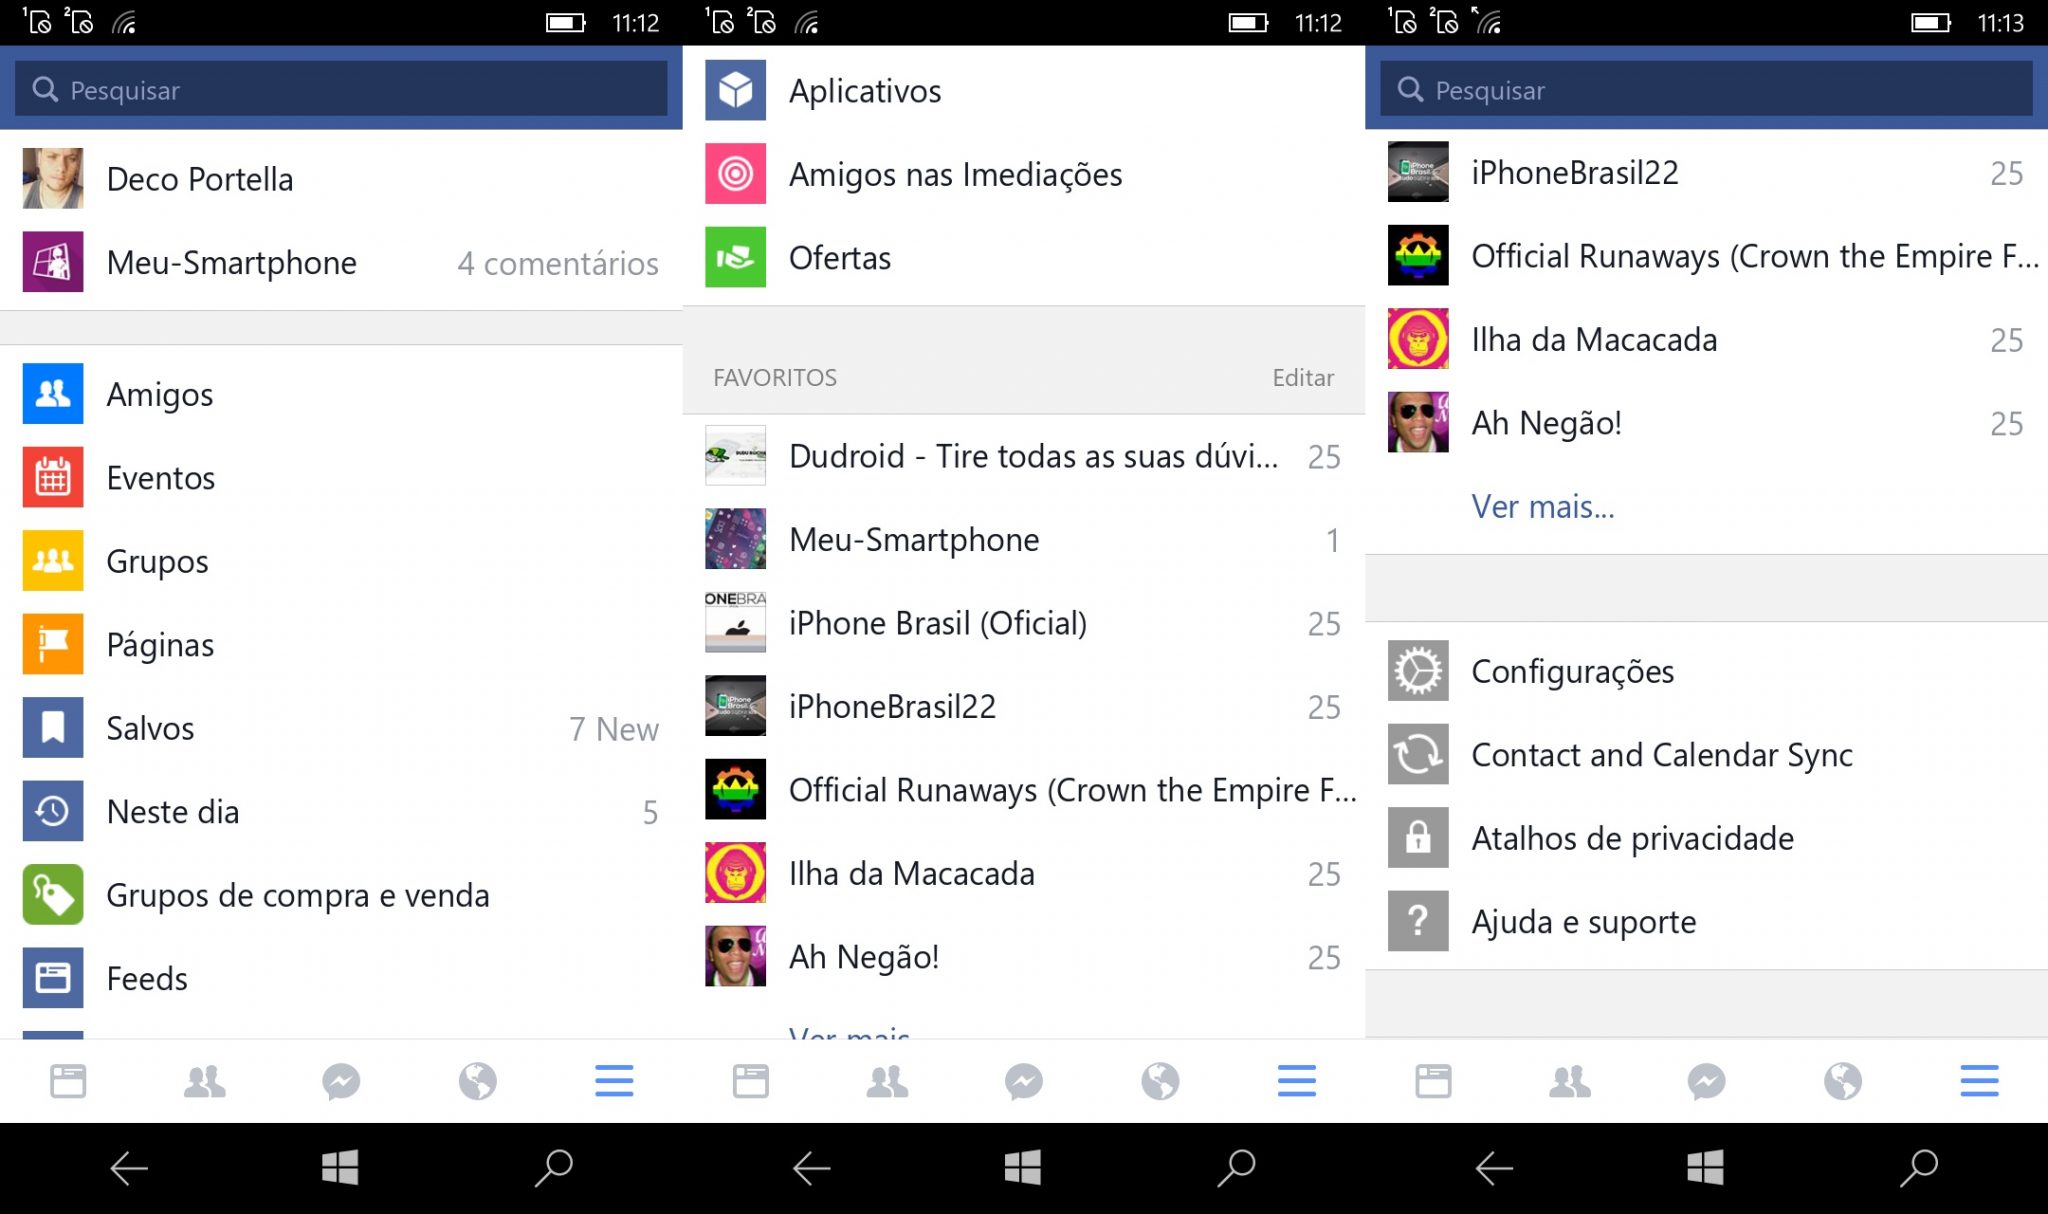Select '7 New' badge beside Salvos

(614, 729)
